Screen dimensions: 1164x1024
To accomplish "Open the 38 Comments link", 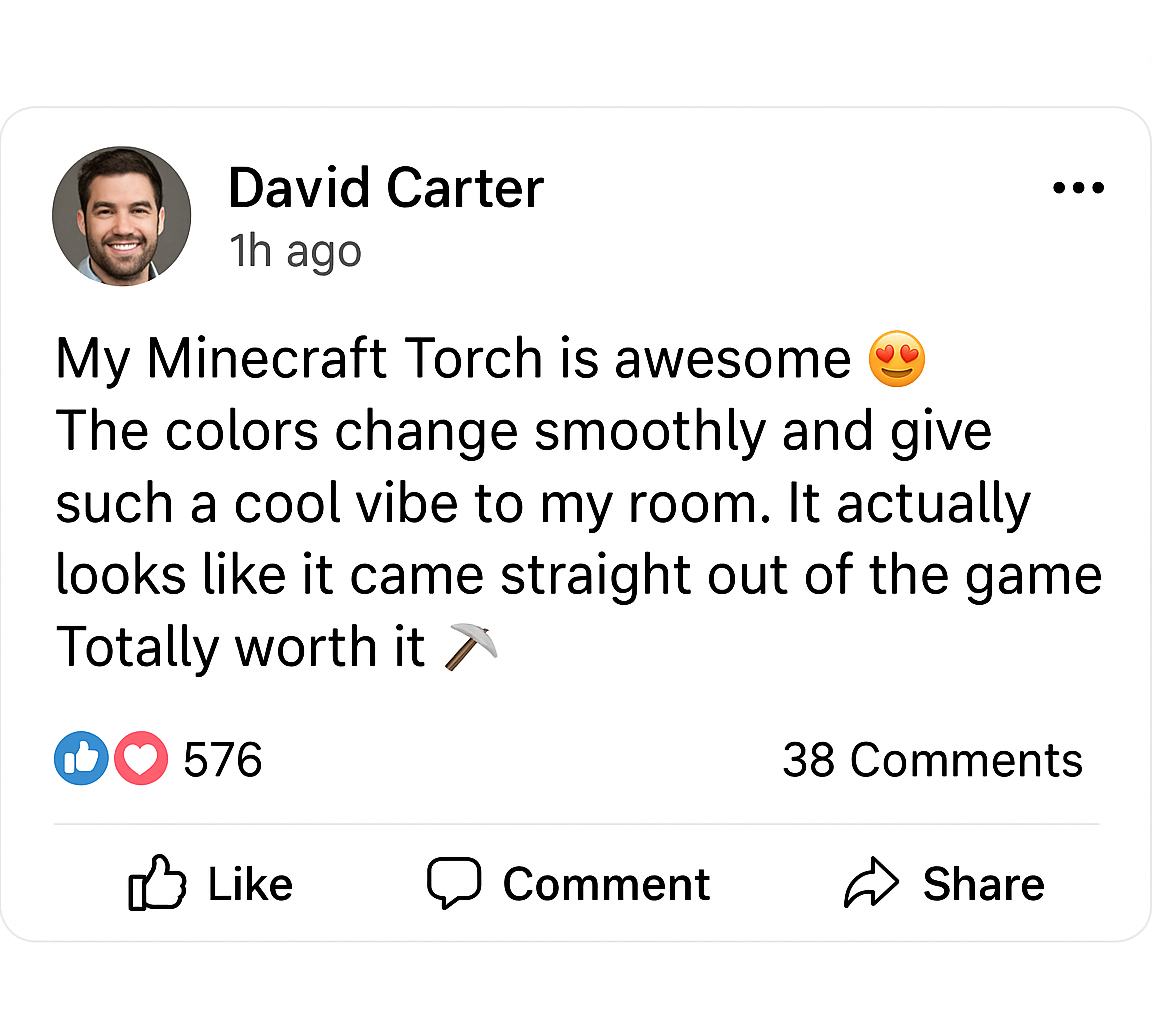I will pyautogui.click(x=932, y=760).
